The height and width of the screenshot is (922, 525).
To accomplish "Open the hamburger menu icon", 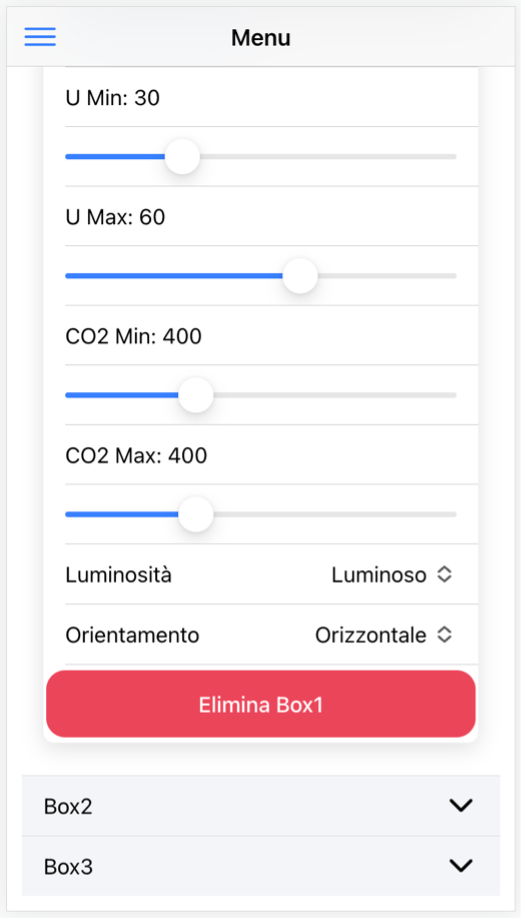I will 40,37.
